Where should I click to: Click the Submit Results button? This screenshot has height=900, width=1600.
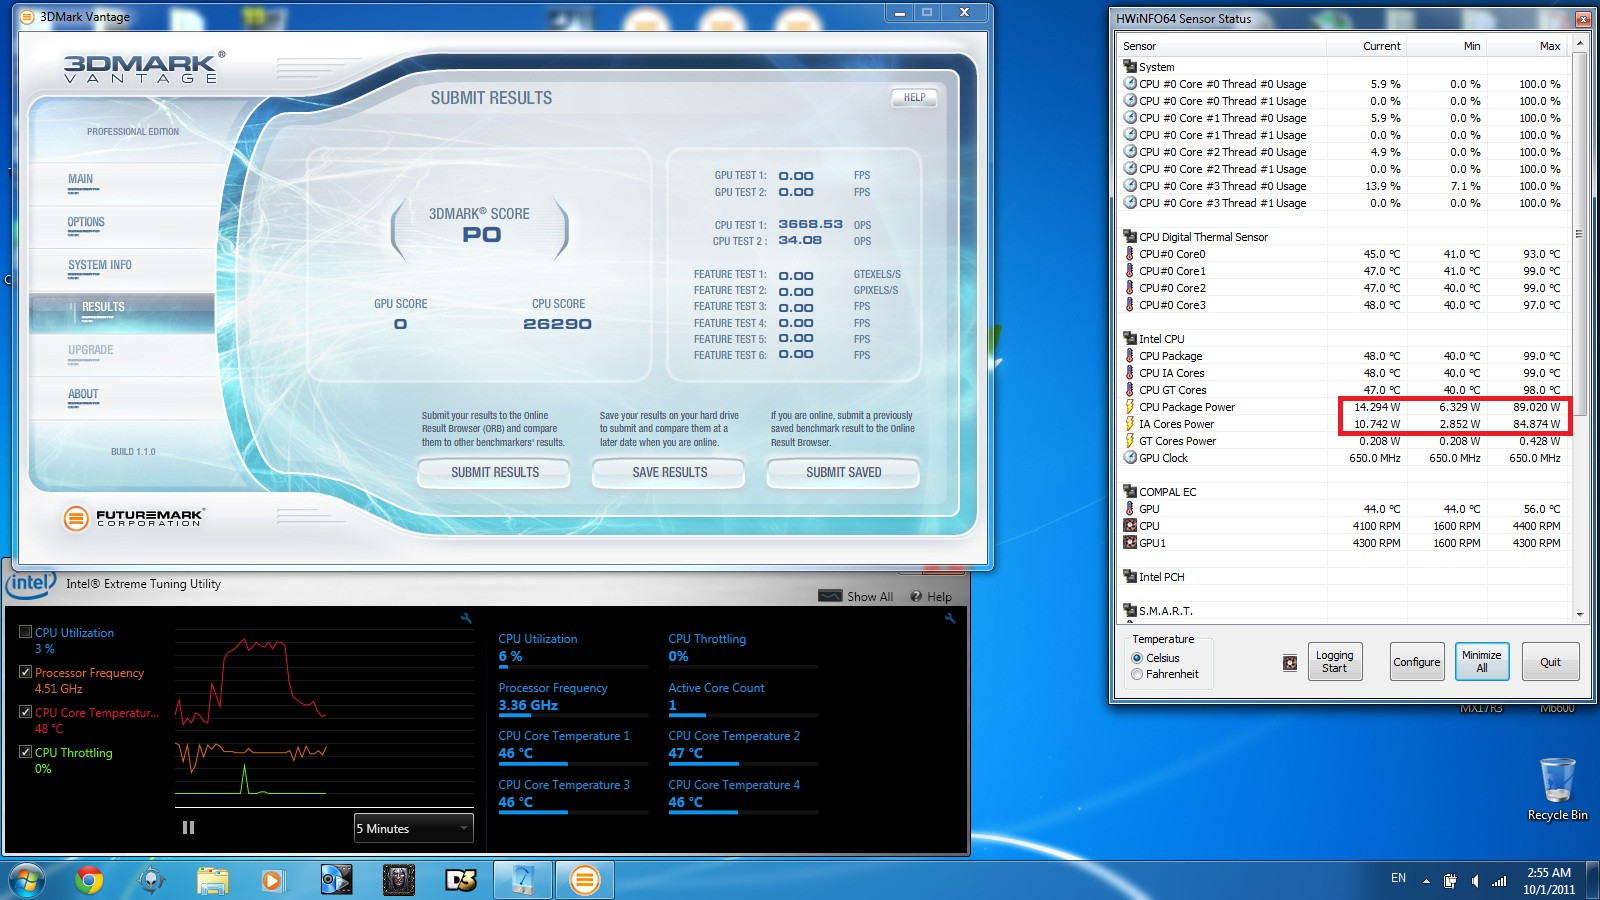494,472
